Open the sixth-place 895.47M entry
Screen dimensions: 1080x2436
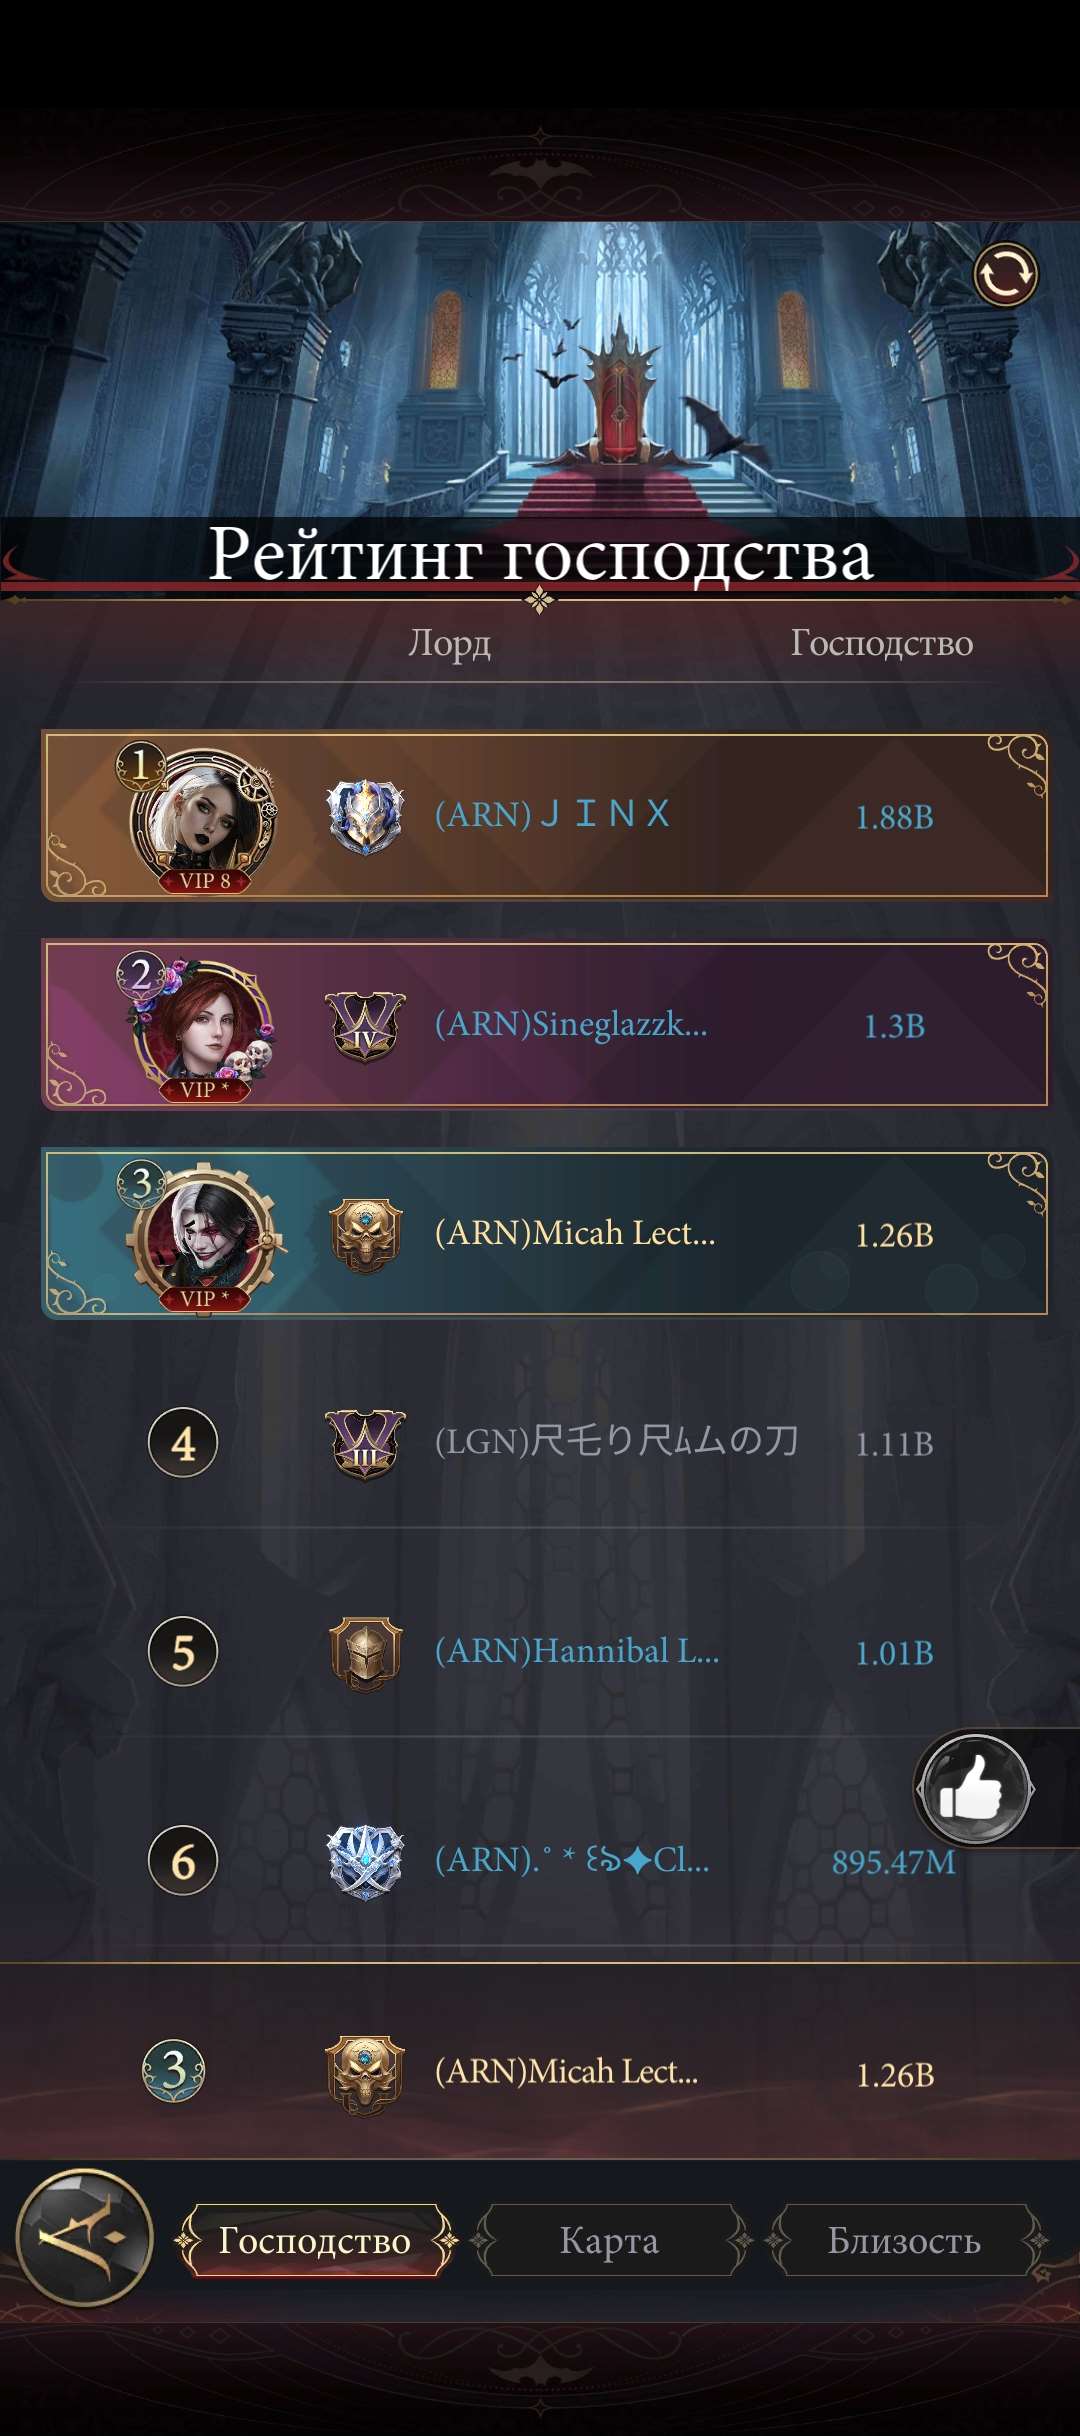(540, 1861)
